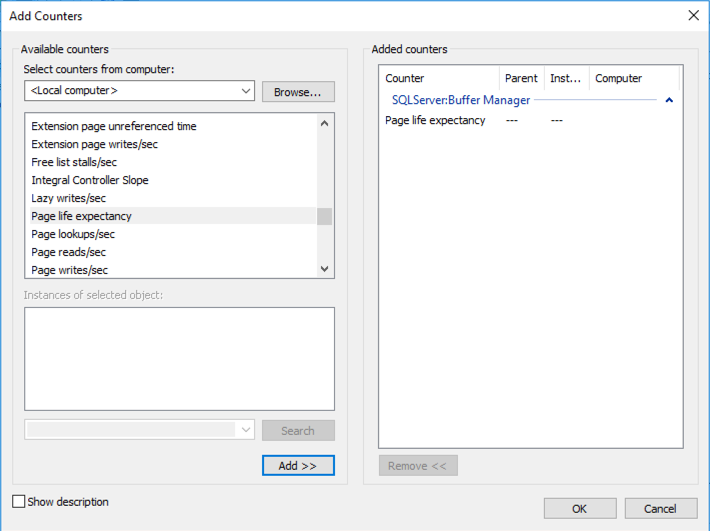
Task: Collapse the SQLServer:Buffer Manager group arrow
Action: [x=669, y=100]
